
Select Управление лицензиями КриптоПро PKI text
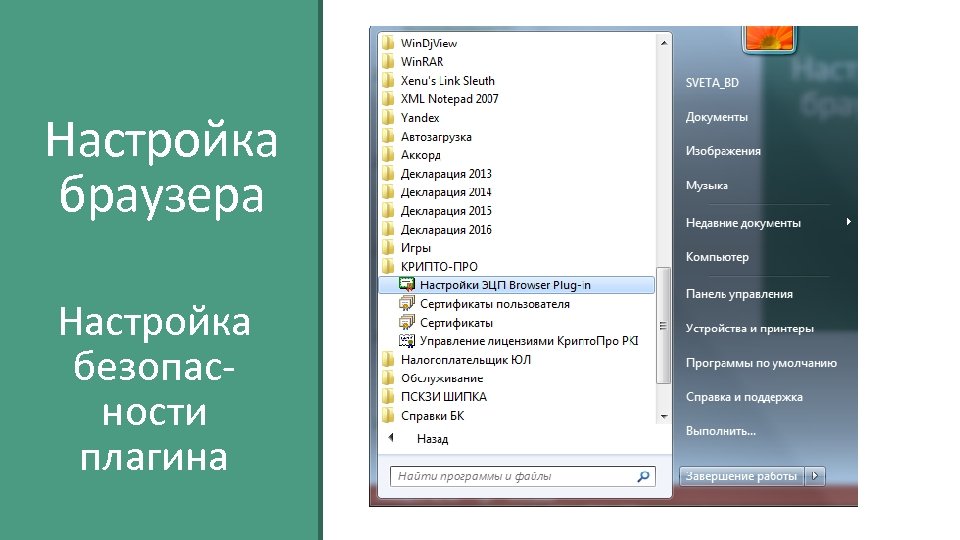[x=529, y=341]
